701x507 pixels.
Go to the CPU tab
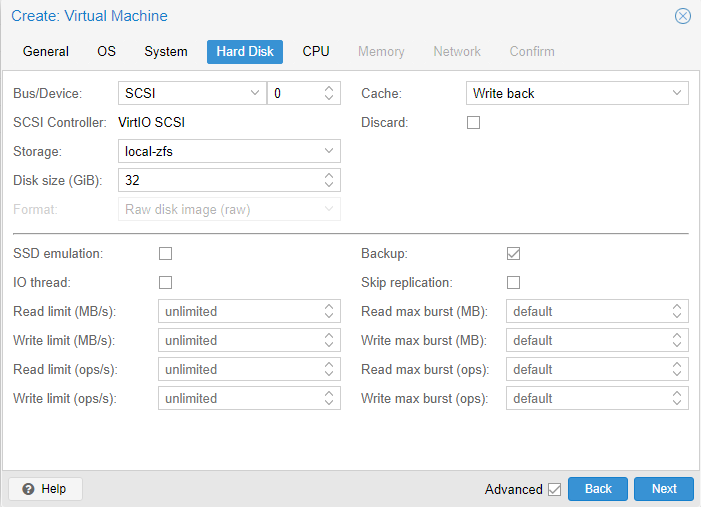316,51
